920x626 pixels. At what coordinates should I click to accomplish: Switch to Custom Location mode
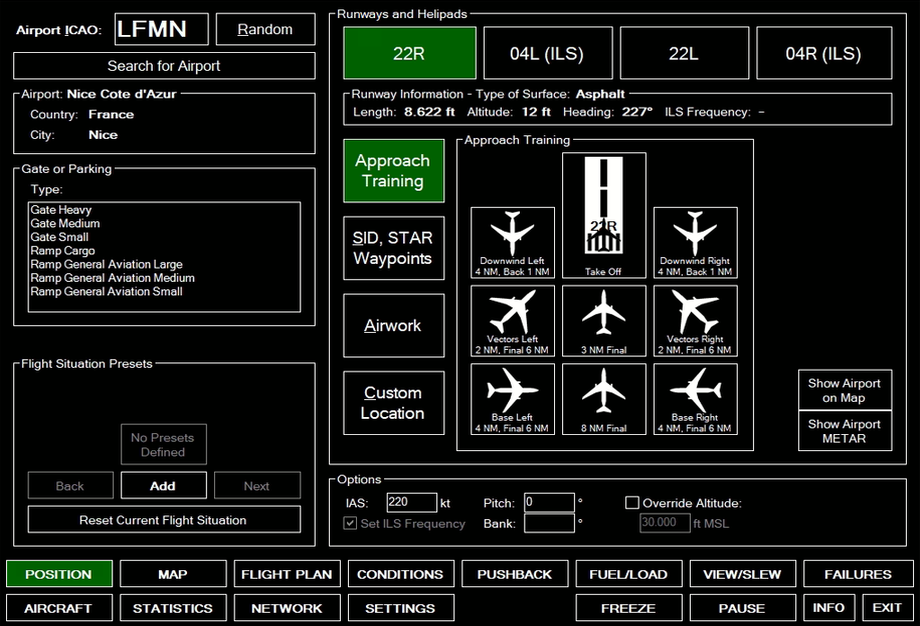click(393, 403)
